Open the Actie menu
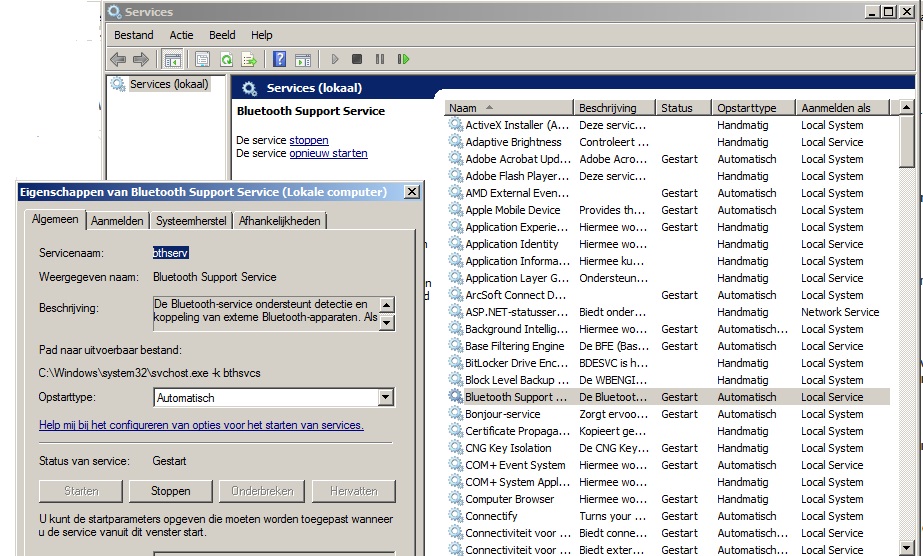 coord(181,35)
